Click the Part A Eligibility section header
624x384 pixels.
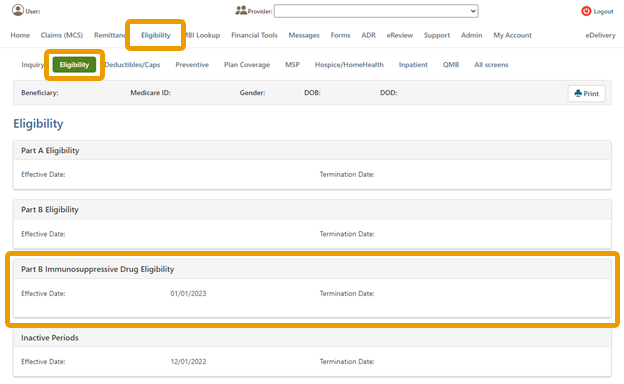tap(312, 150)
